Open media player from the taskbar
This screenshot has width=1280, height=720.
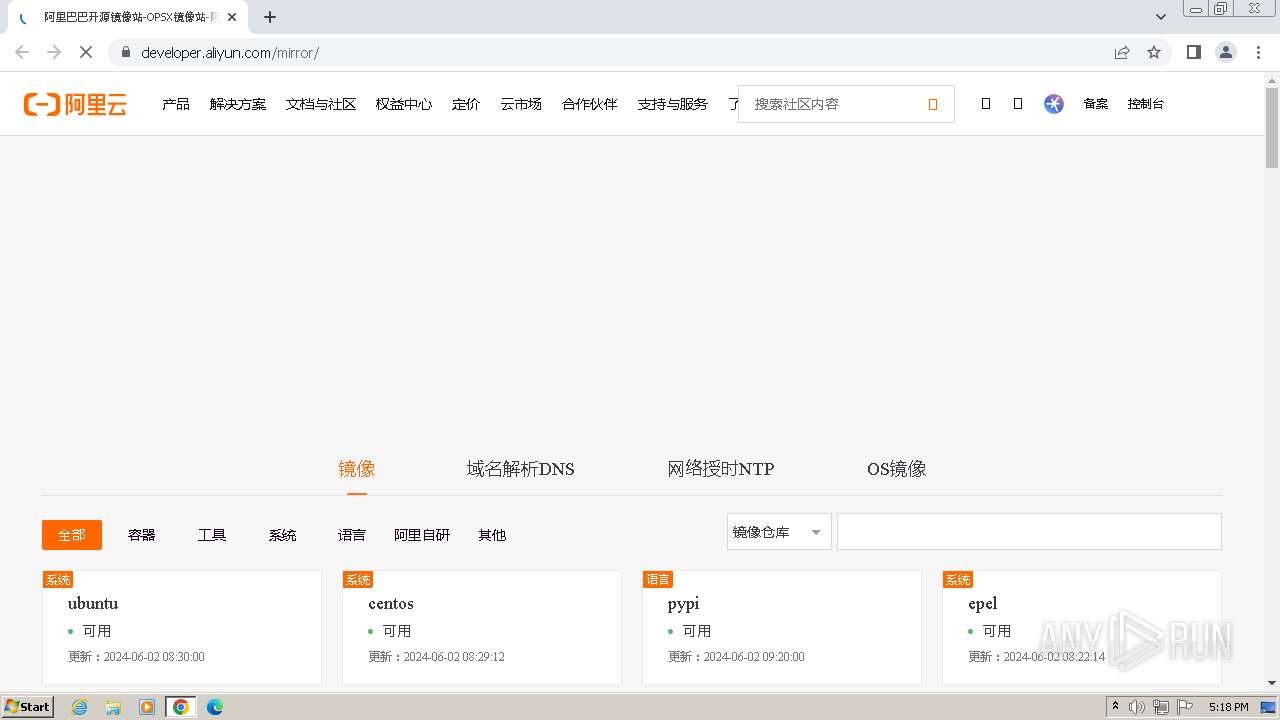147,707
